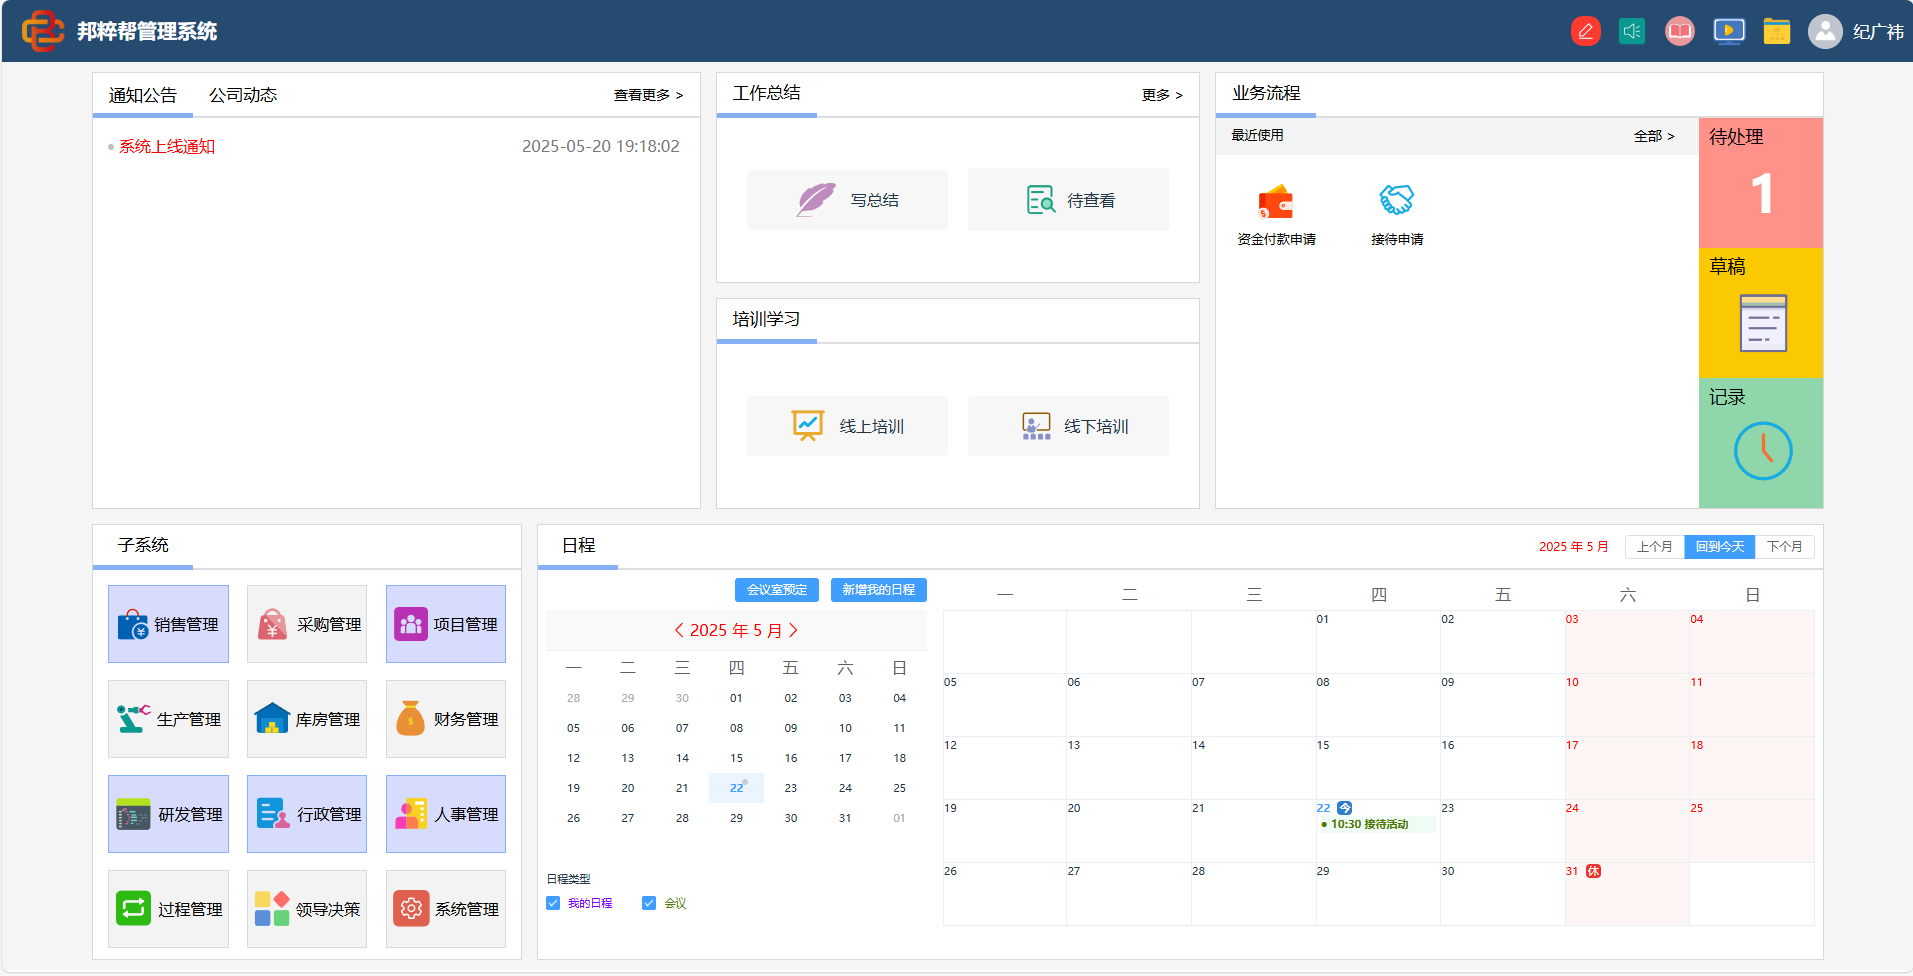Open the 资金付款申请 workflow
1913x976 pixels.
[1277, 210]
